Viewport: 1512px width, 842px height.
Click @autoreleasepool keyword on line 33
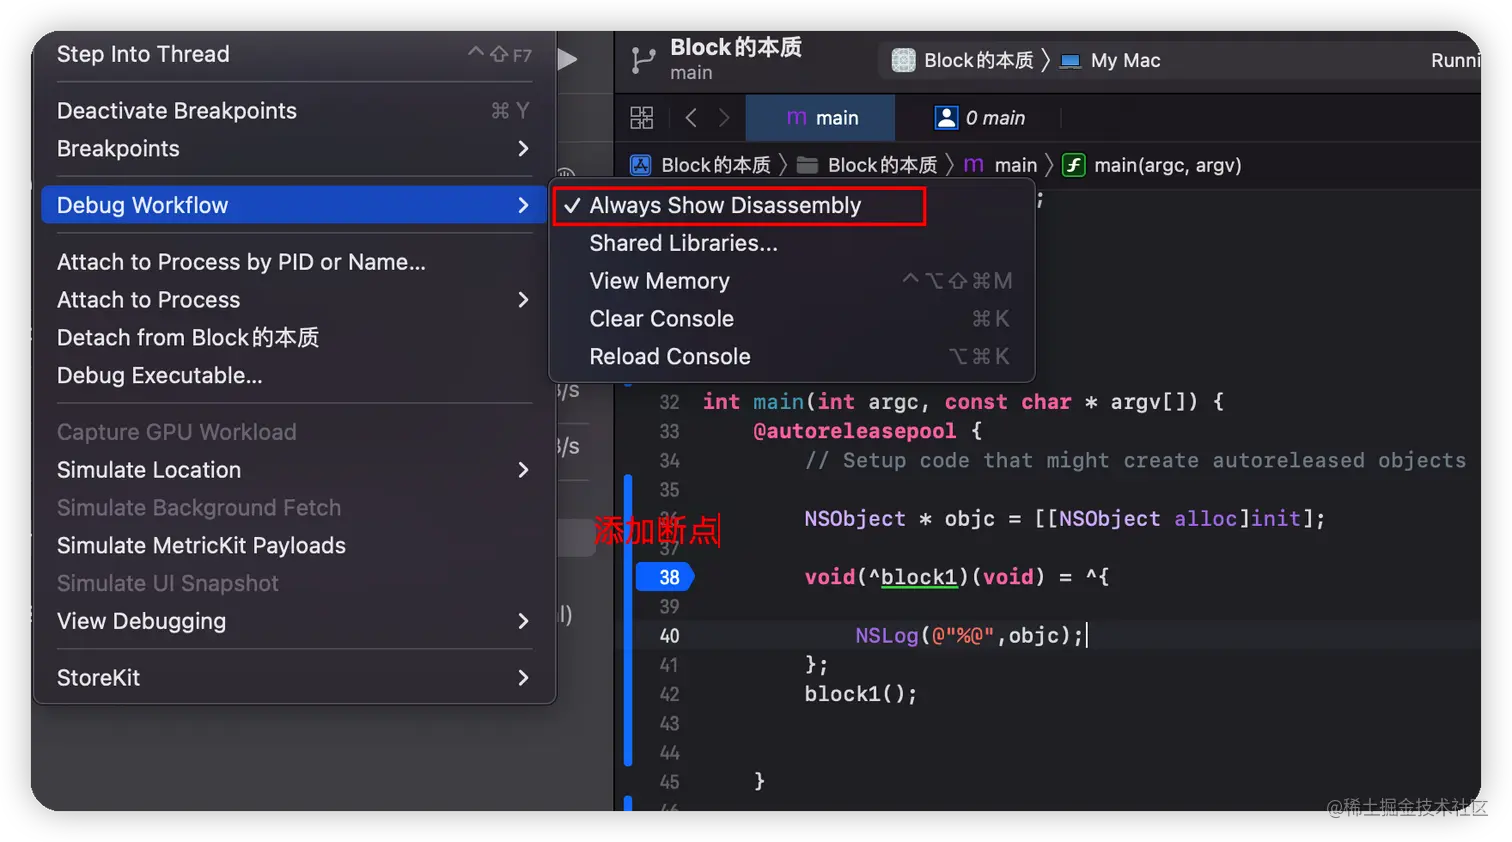click(854, 431)
